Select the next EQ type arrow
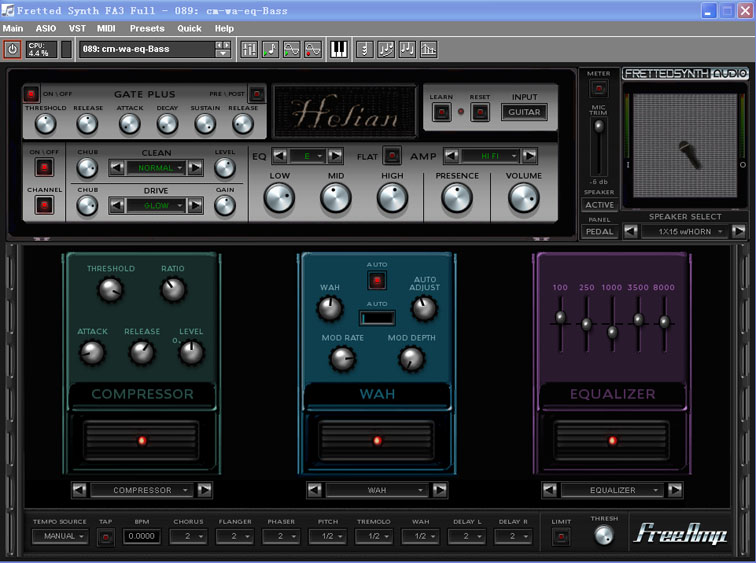Image resolution: width=756 pixels, height=563 pixels. (336, 156)
